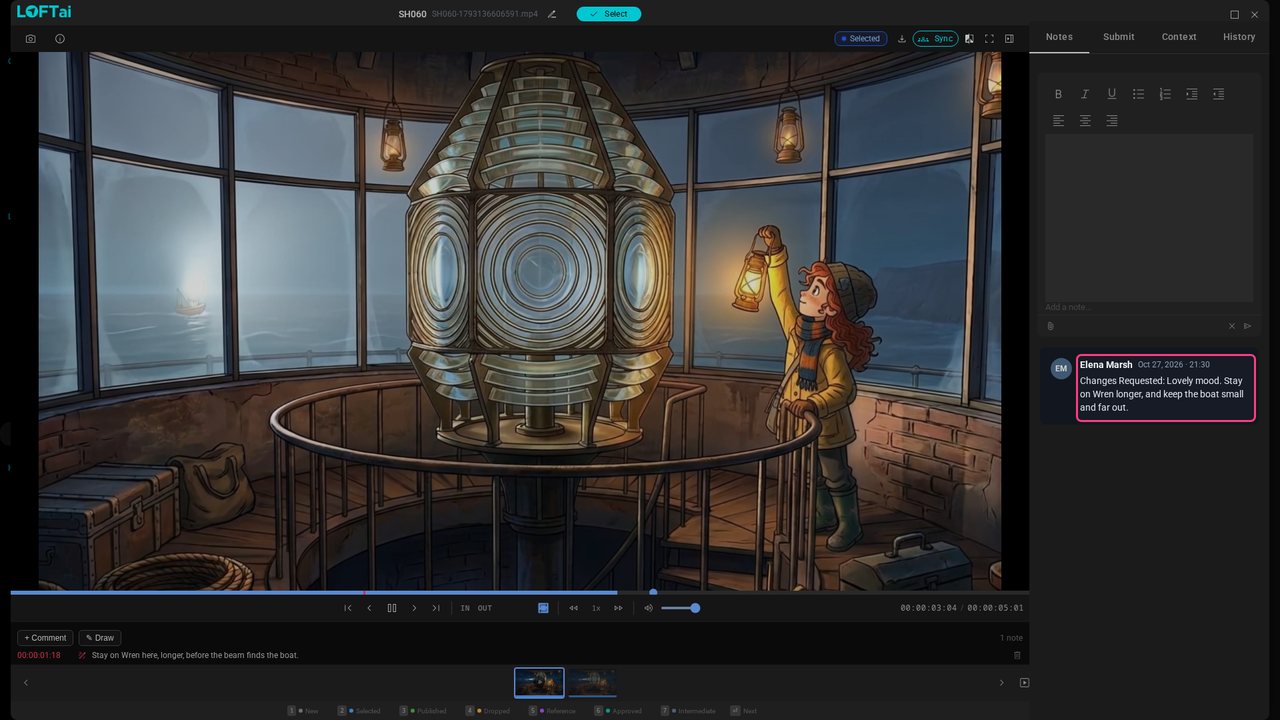1280x720 pixels.
Task: Insert a numbered list in the note
Action: point(1165,94)
